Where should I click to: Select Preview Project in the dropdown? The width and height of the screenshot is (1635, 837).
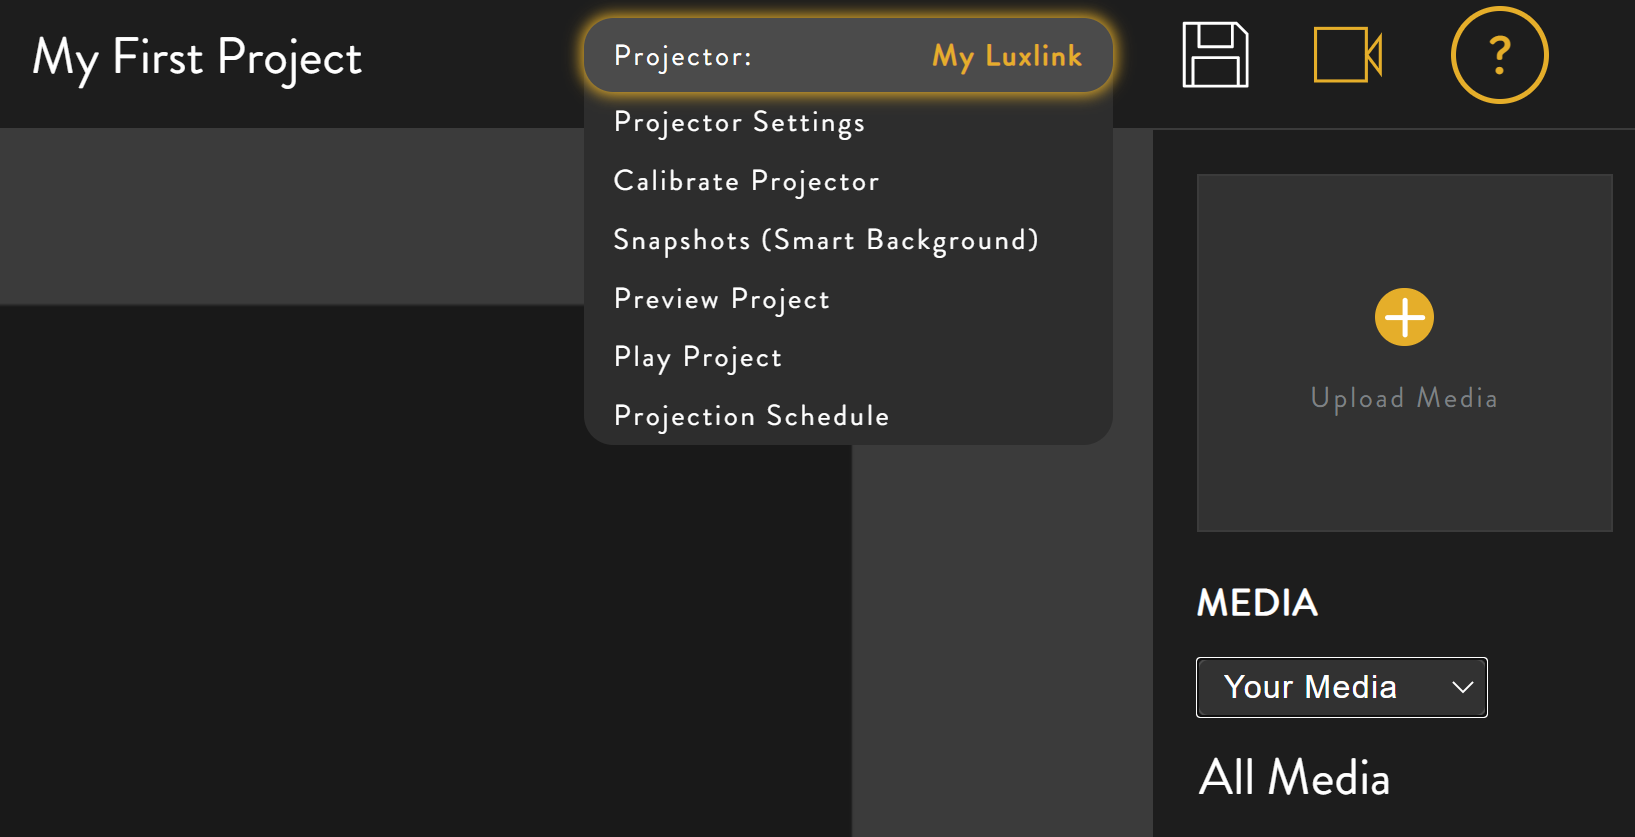click(x=721, y=299)
